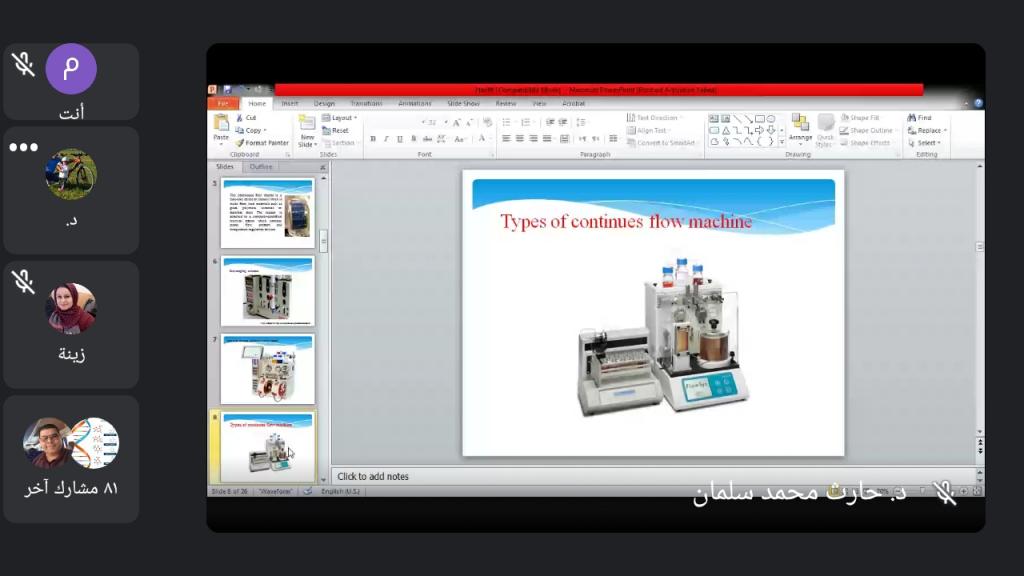Switch to Outline pane tab

point(261,167)
